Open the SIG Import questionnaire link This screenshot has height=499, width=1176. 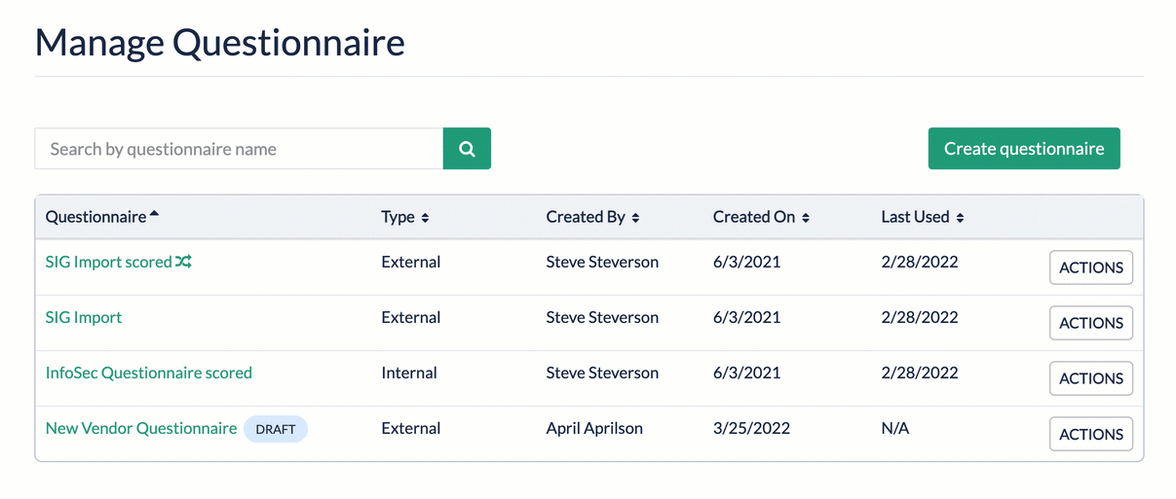(x=84, y=317)
